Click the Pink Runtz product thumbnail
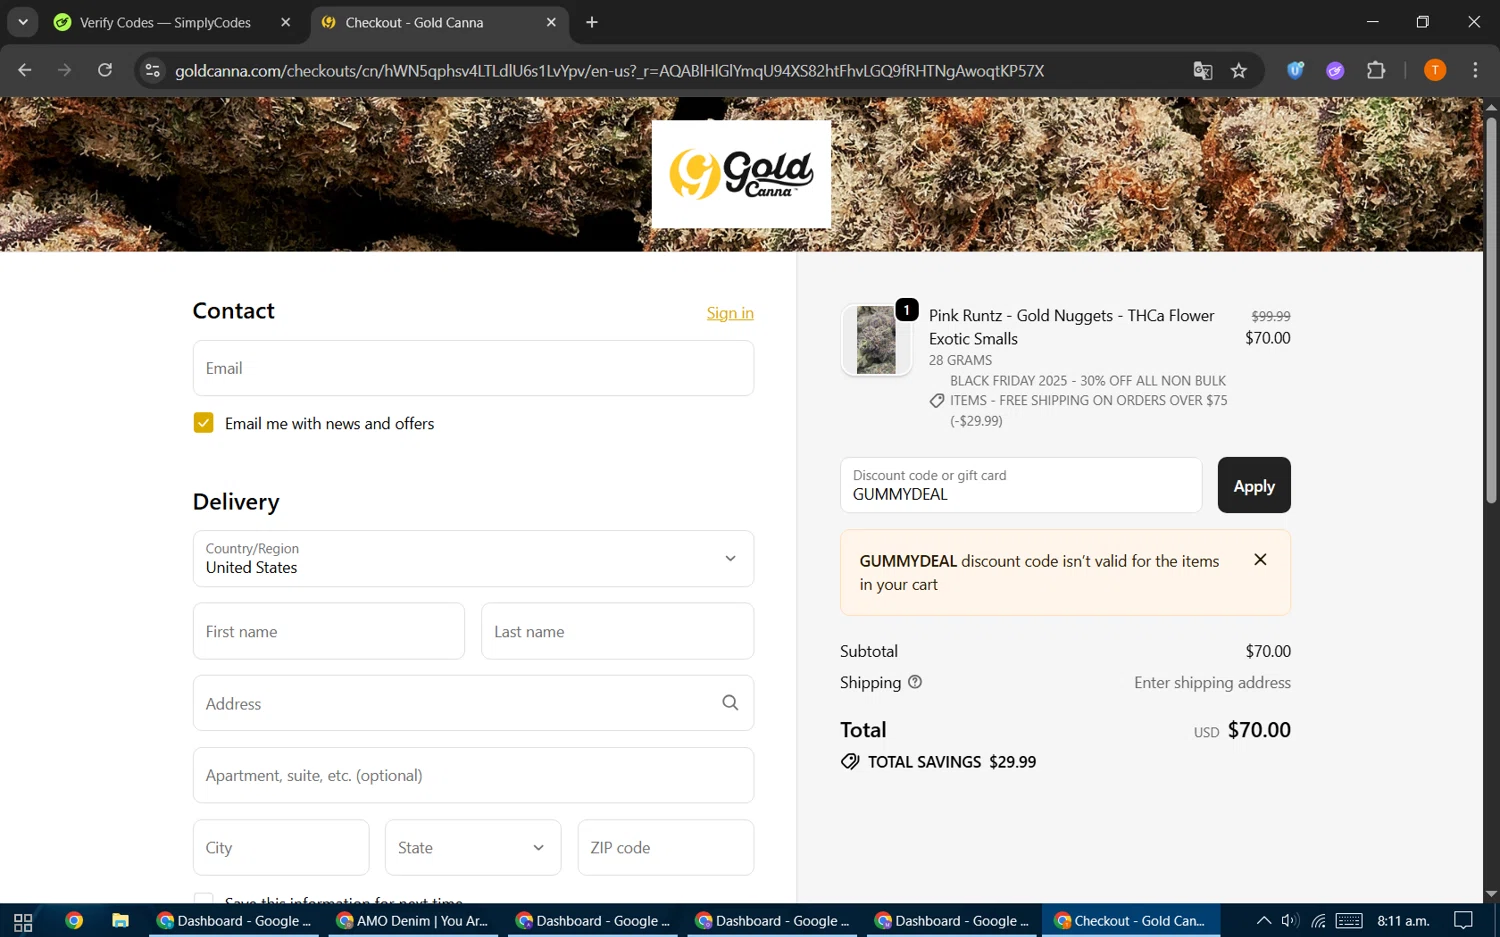Image resolution: width=1500 pixels, height=937 pixels. tap(876, 340)
